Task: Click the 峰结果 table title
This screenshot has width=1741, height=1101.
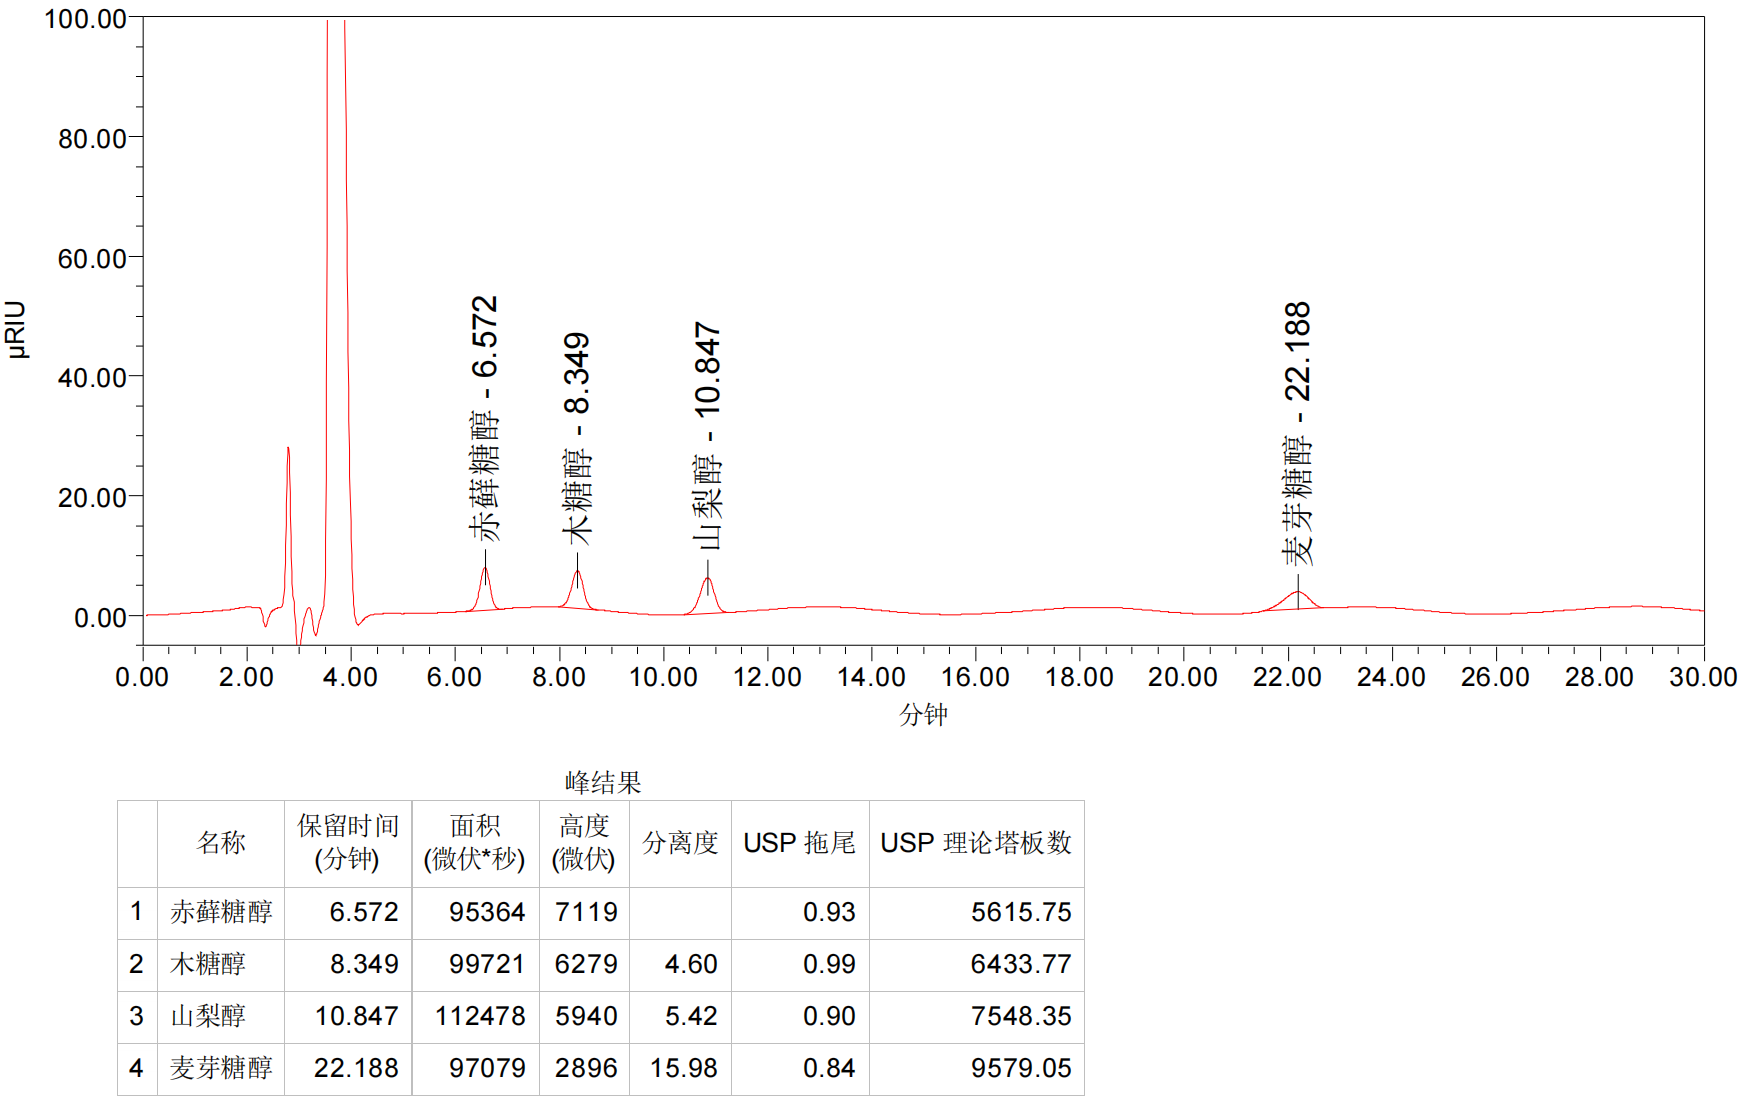Action: pos(602,782)
